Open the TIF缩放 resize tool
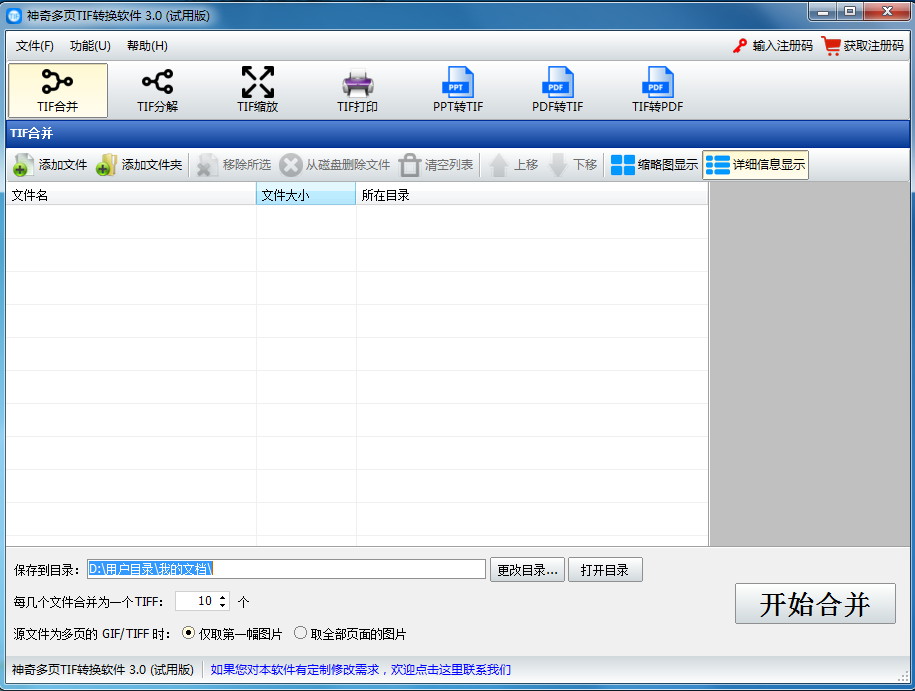The width and height of the screenshot is (915, 691). pos(257,90)
